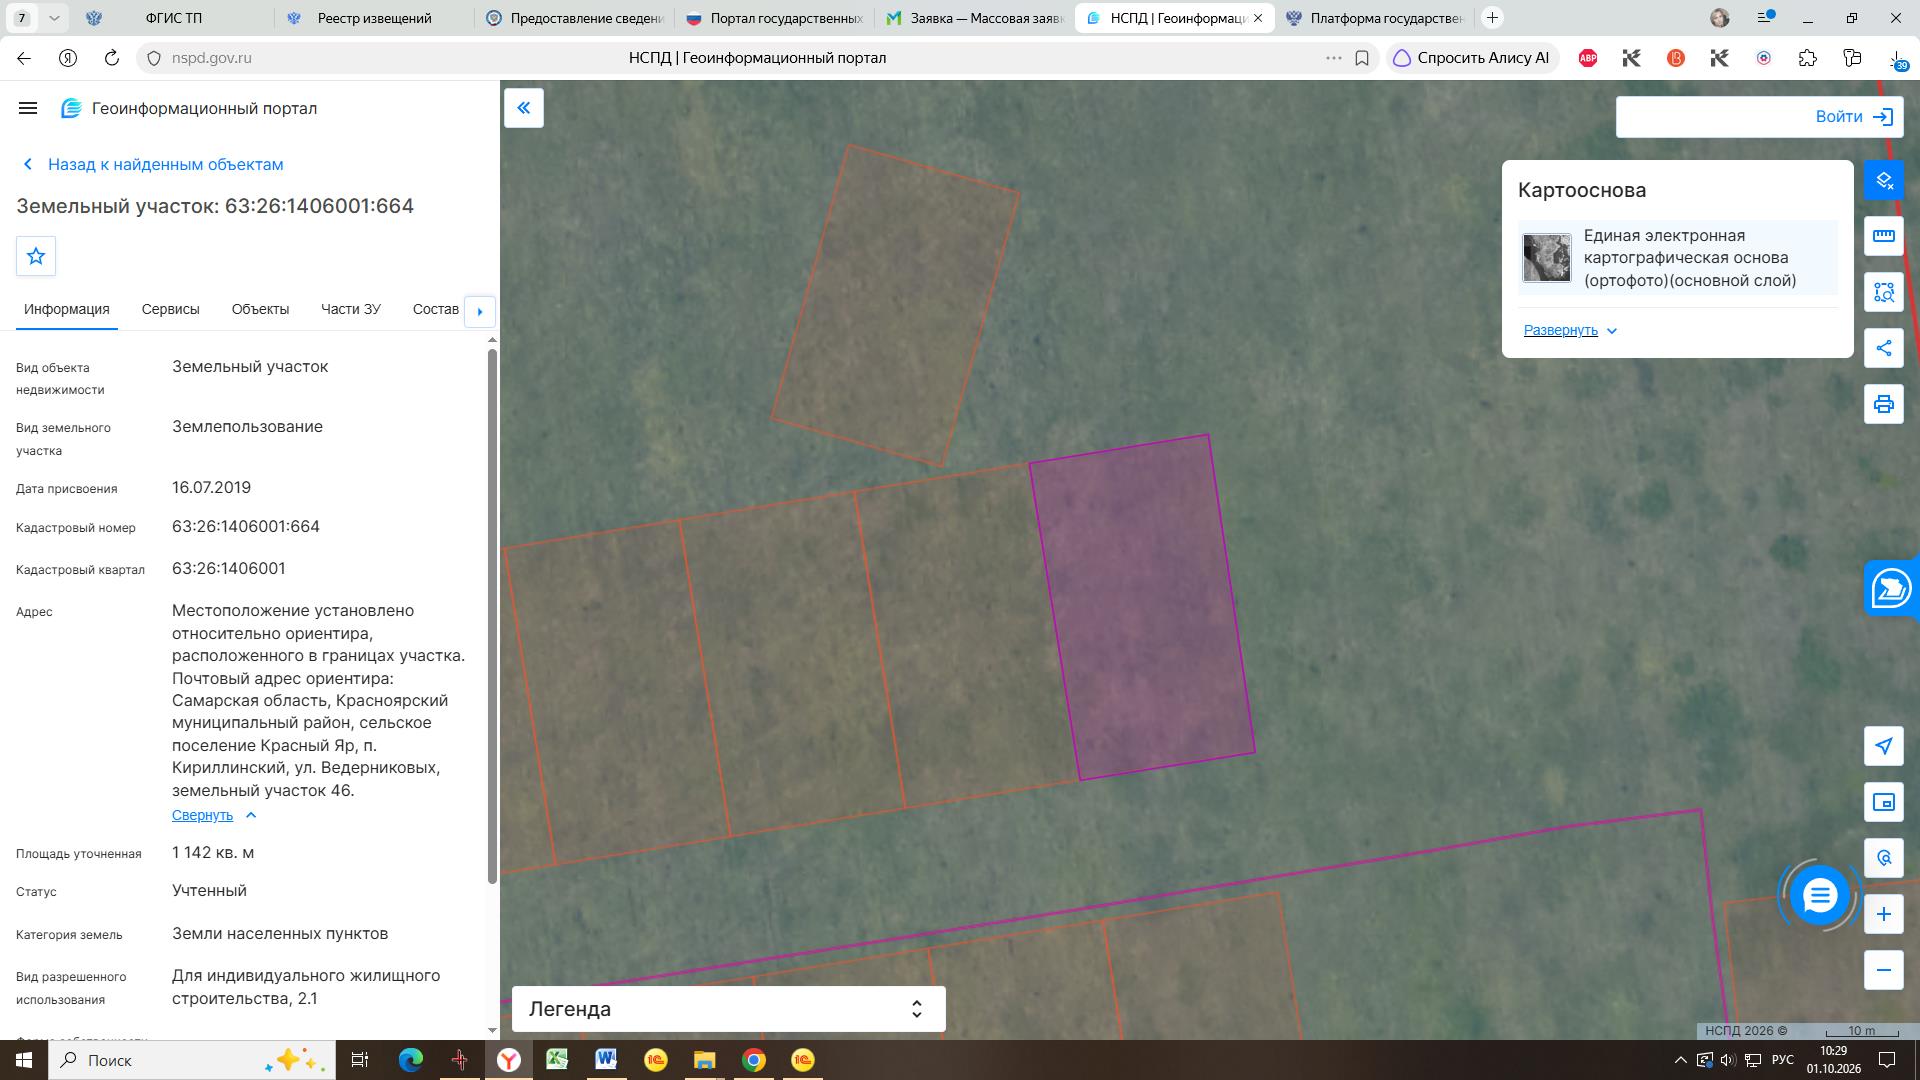Open Word from the Windows taskbar

click(606, 1060)
